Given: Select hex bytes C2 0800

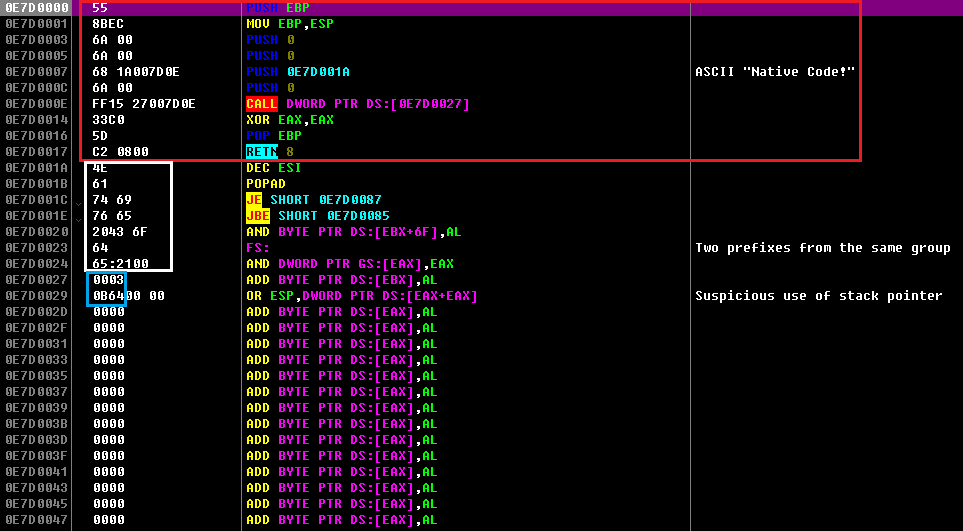Looking at the screenshot, I should click(120, 152).
